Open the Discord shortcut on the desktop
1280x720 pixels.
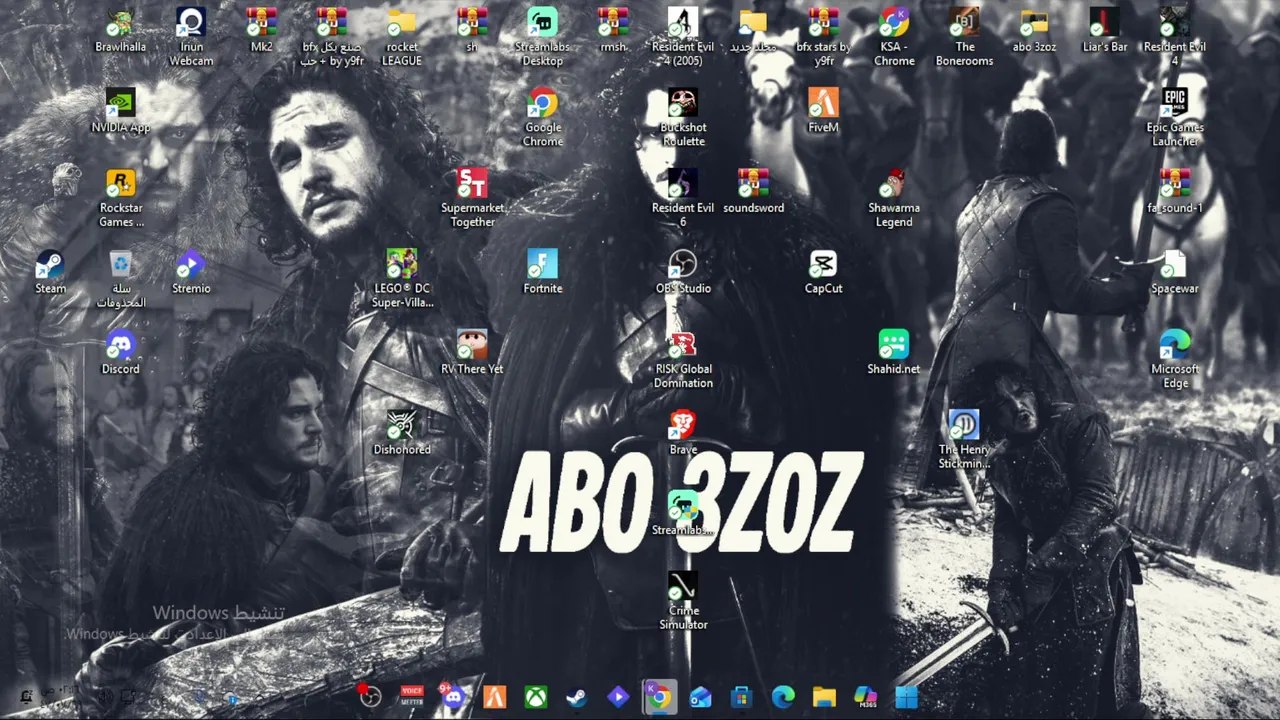120,352
